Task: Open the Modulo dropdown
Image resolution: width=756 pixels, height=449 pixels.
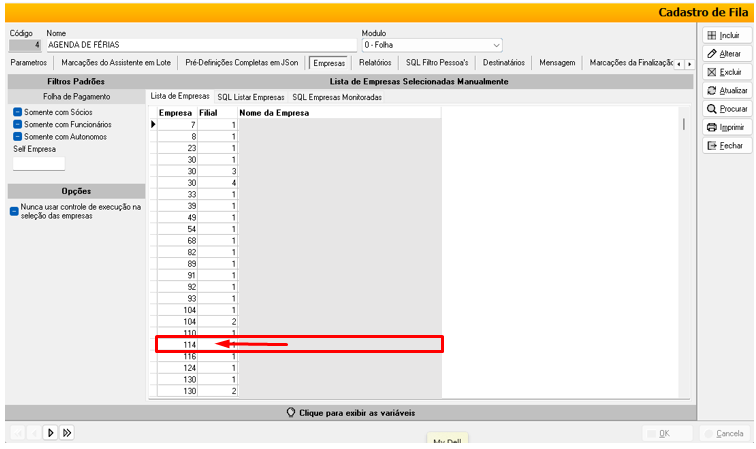Action: (496, 45)
